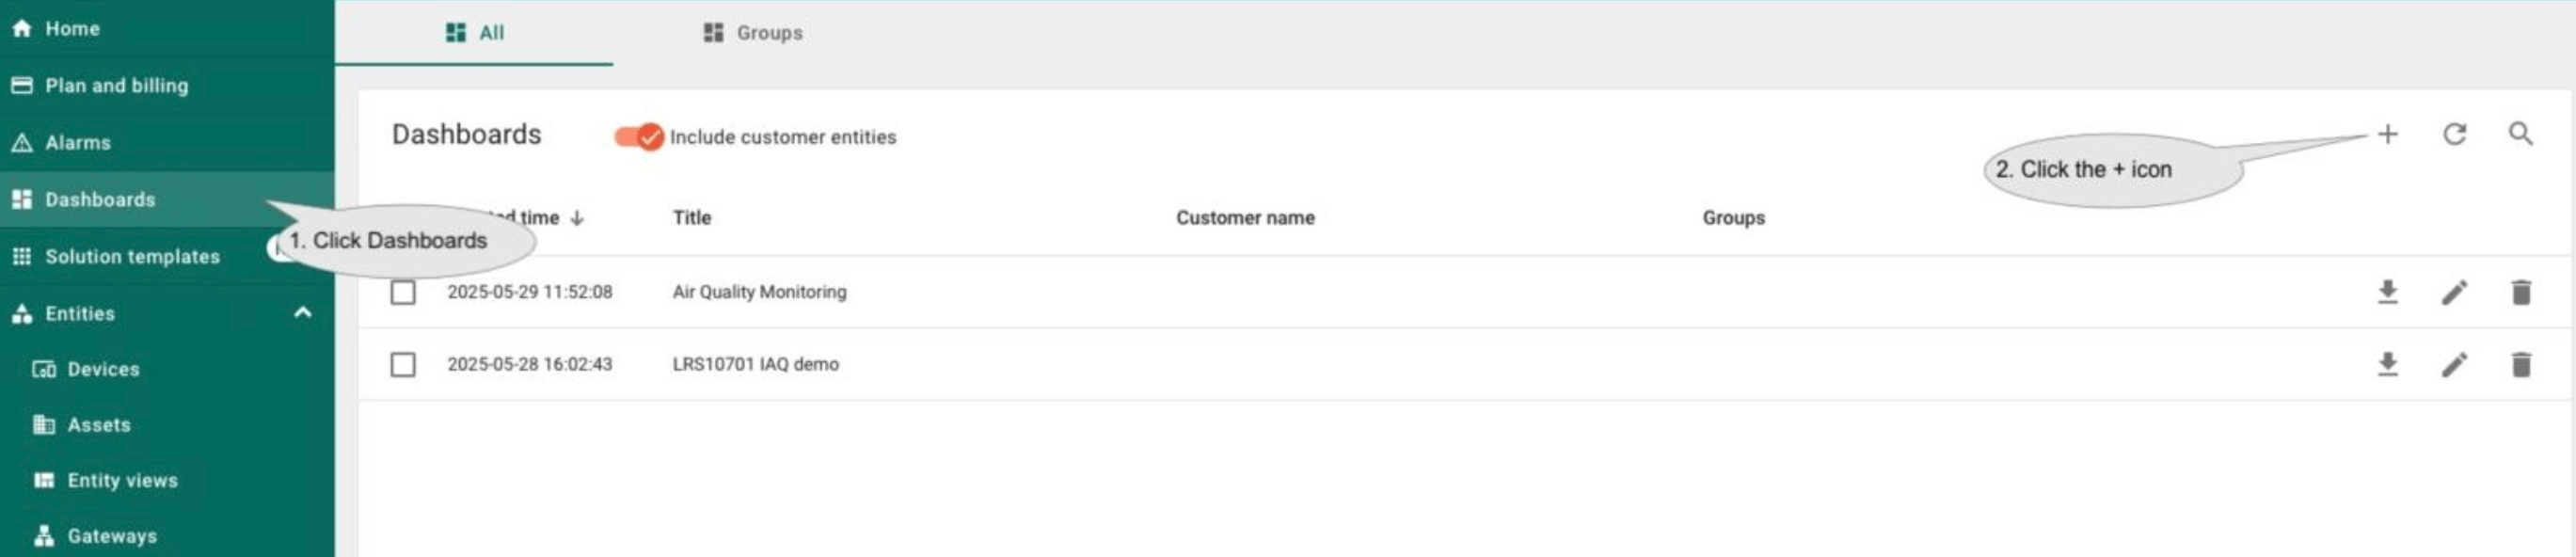
Task: Select the LRS10701 IAQ demo checkbox
Action: 403,364
